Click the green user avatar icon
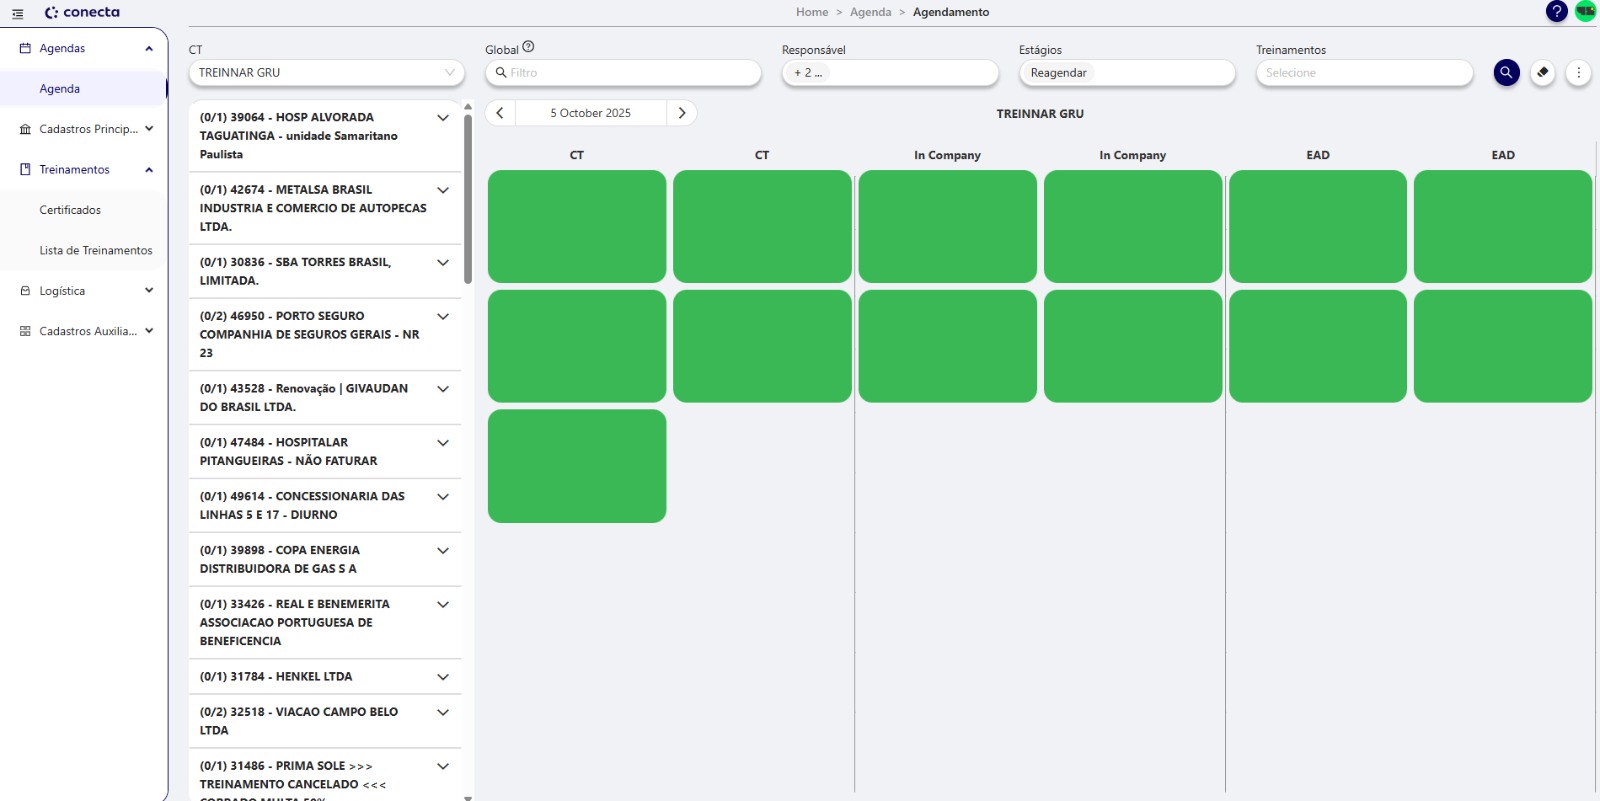1600x801 pixels. pos(1585,12)
